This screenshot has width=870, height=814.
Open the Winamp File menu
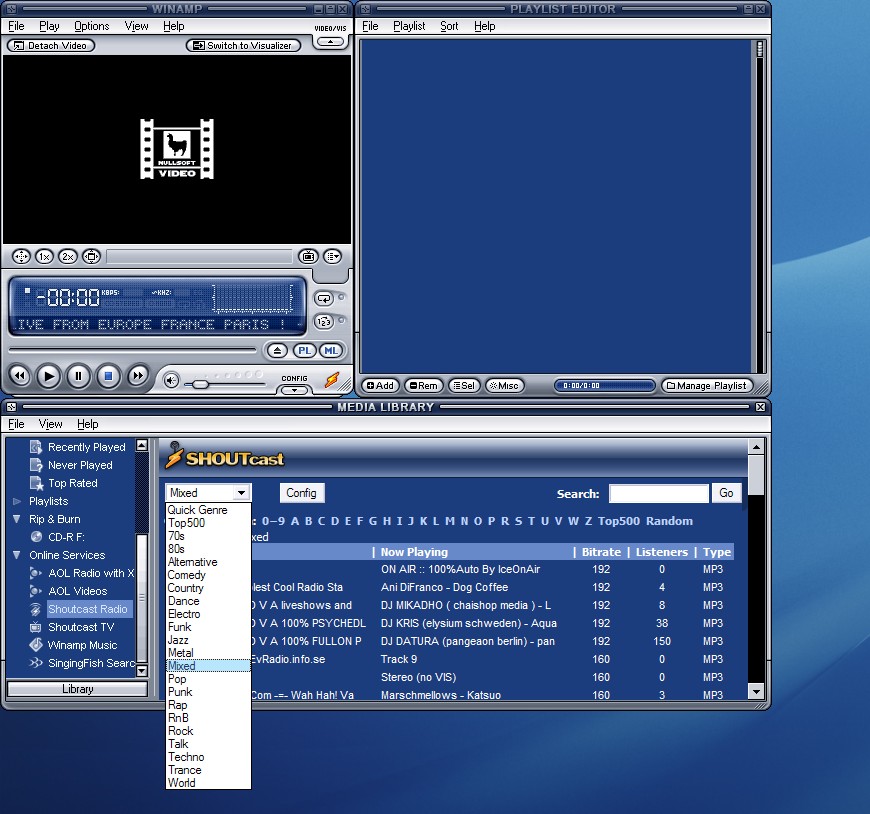(x=16, y=26)
